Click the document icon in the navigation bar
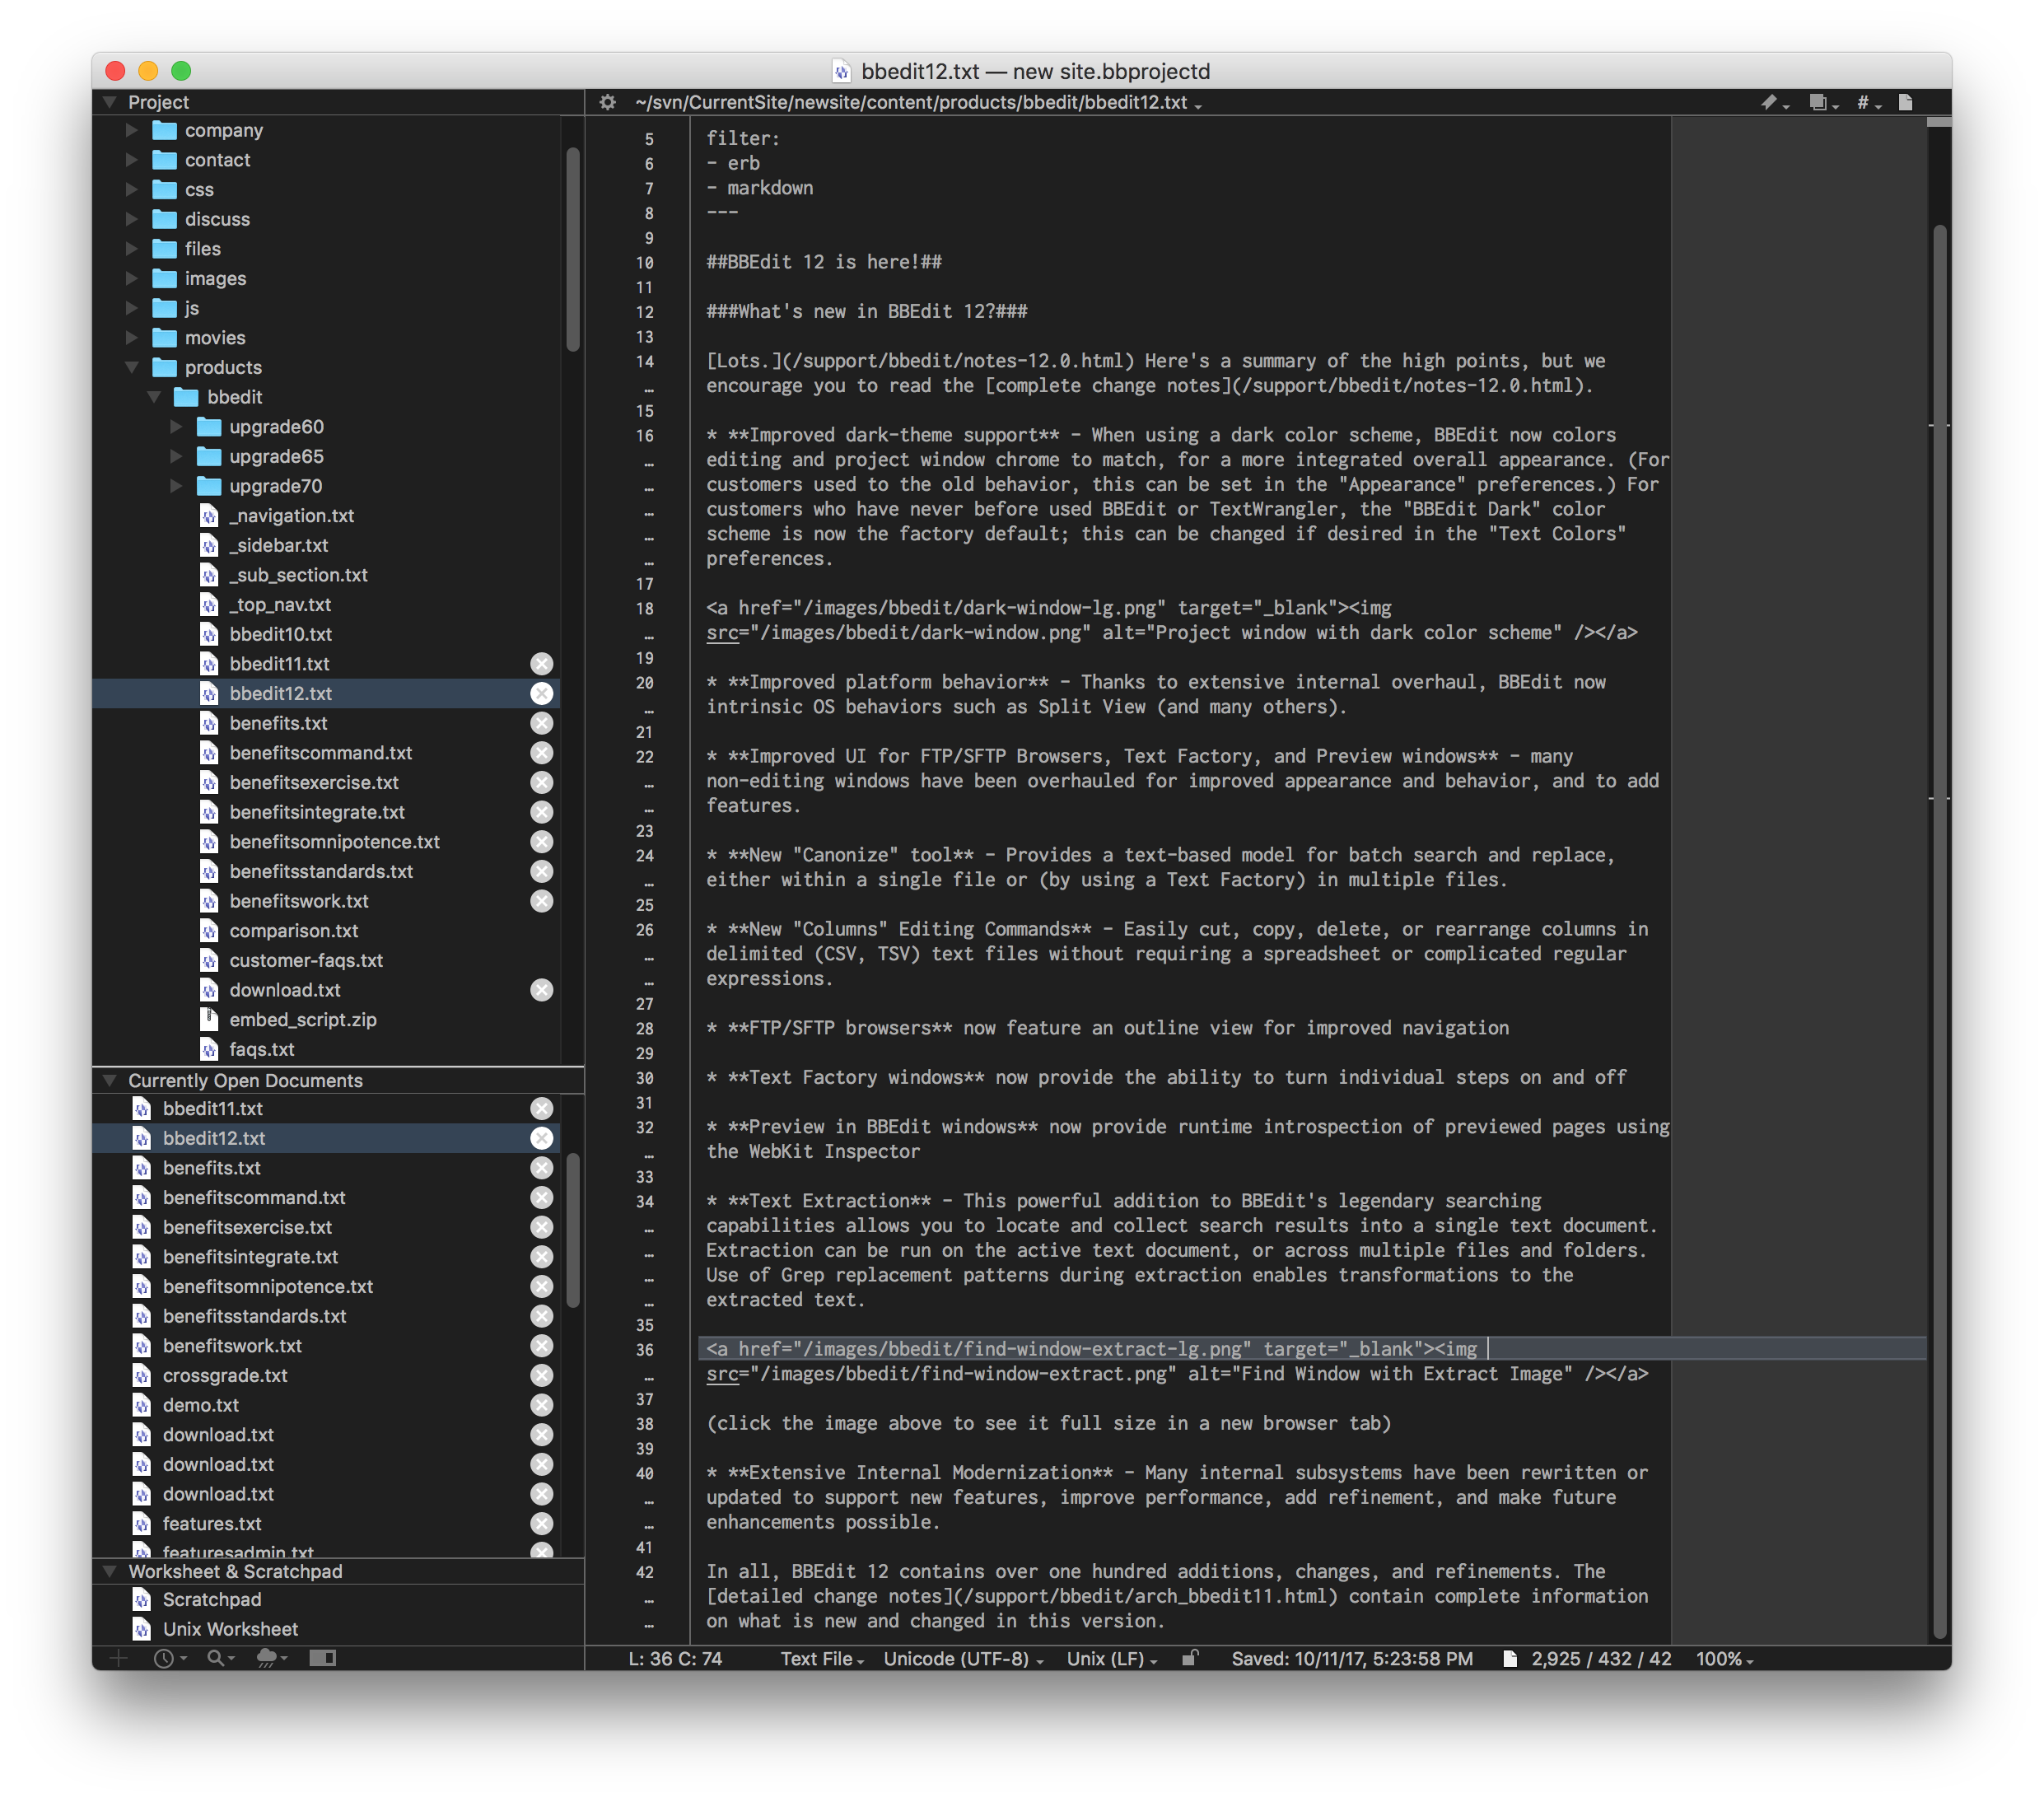This screenshot has width=2044, height=1802. click(x=1905, y=102)
